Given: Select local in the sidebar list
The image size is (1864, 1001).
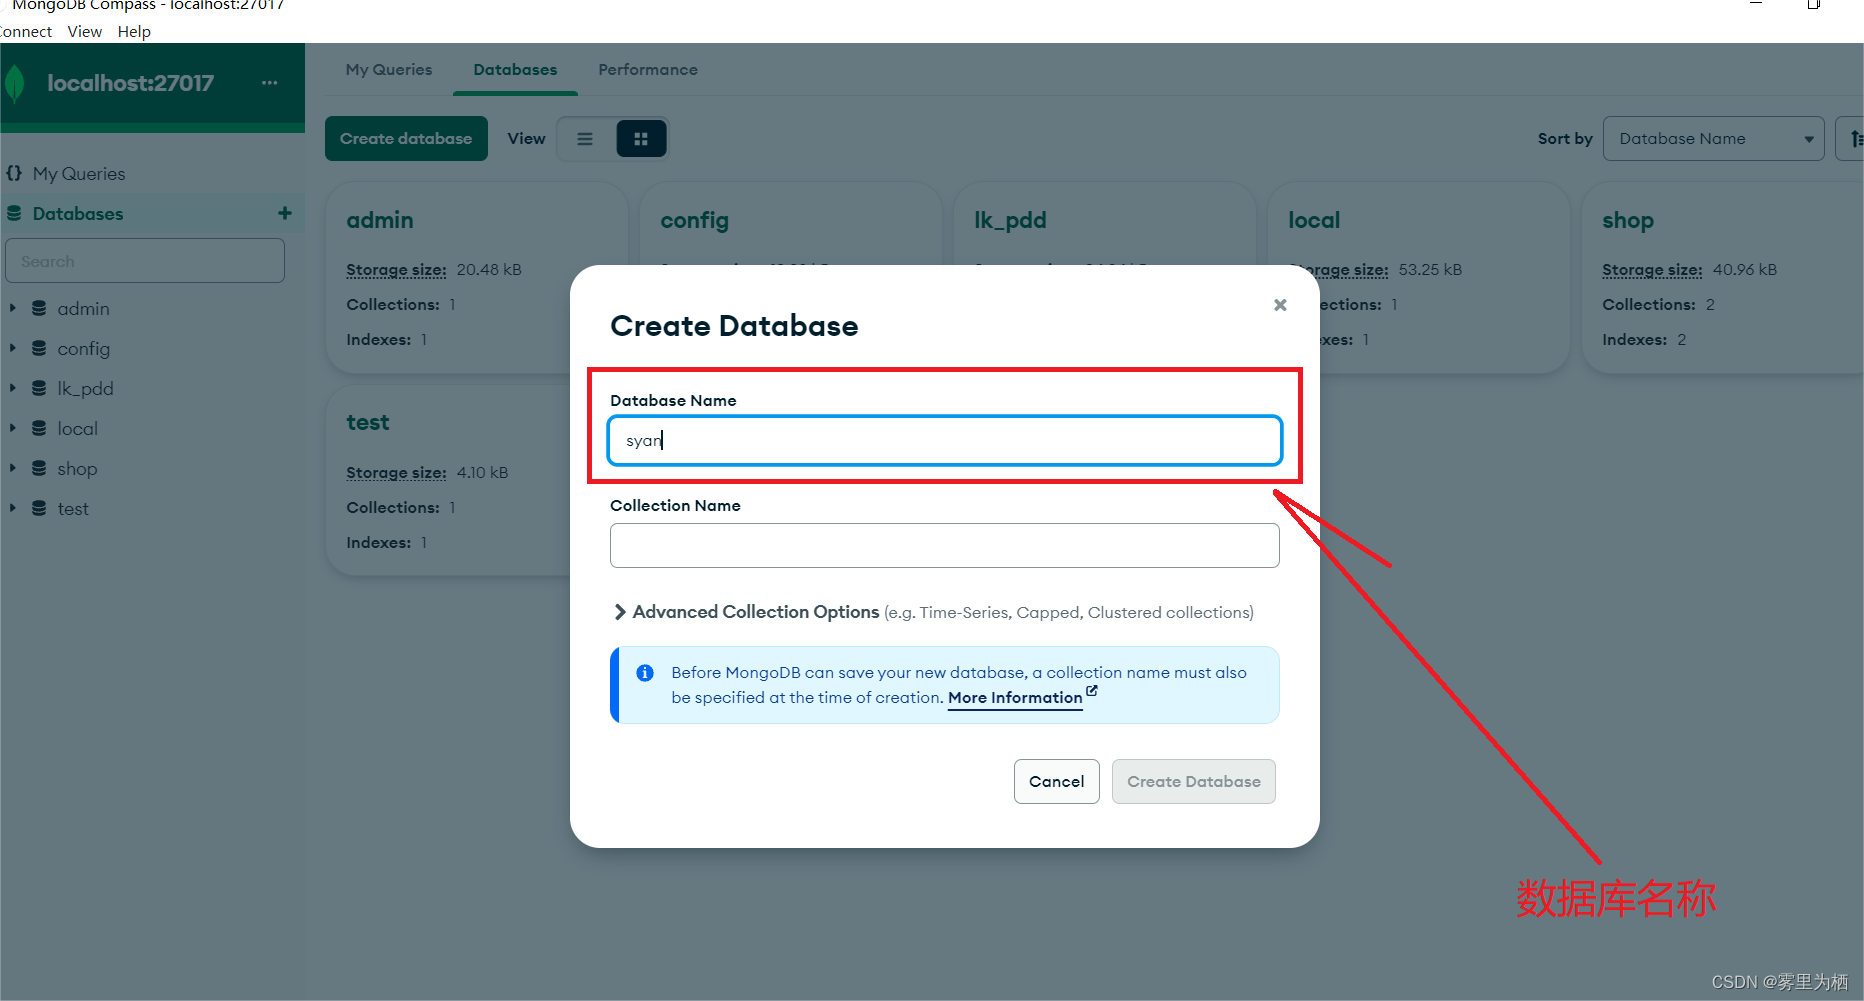Looking at the screenshot, I should pyautogui.click(x=77, y=429).
